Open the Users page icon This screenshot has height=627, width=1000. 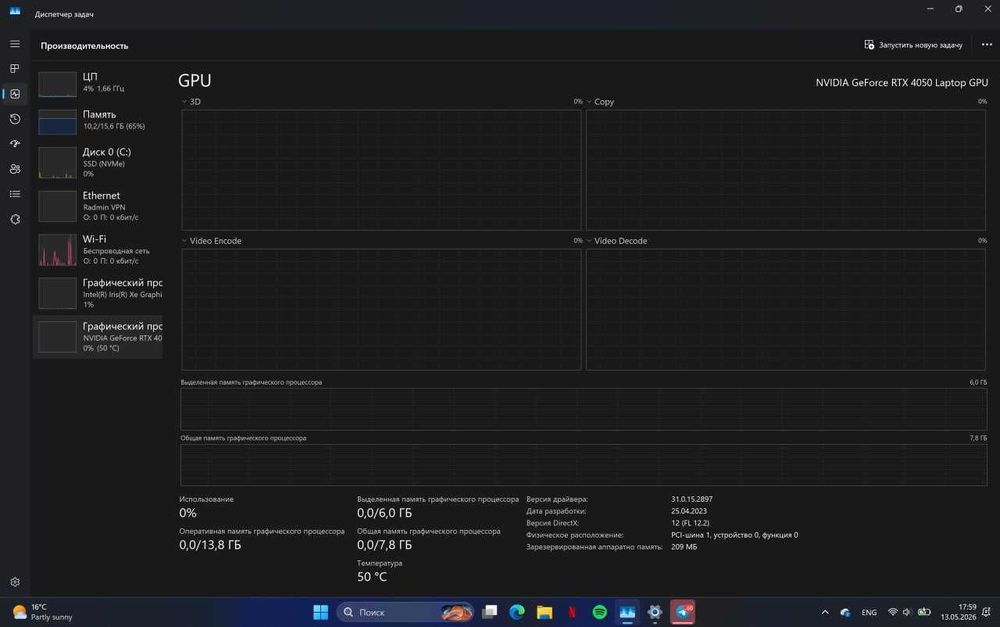(x=15, y=169)
